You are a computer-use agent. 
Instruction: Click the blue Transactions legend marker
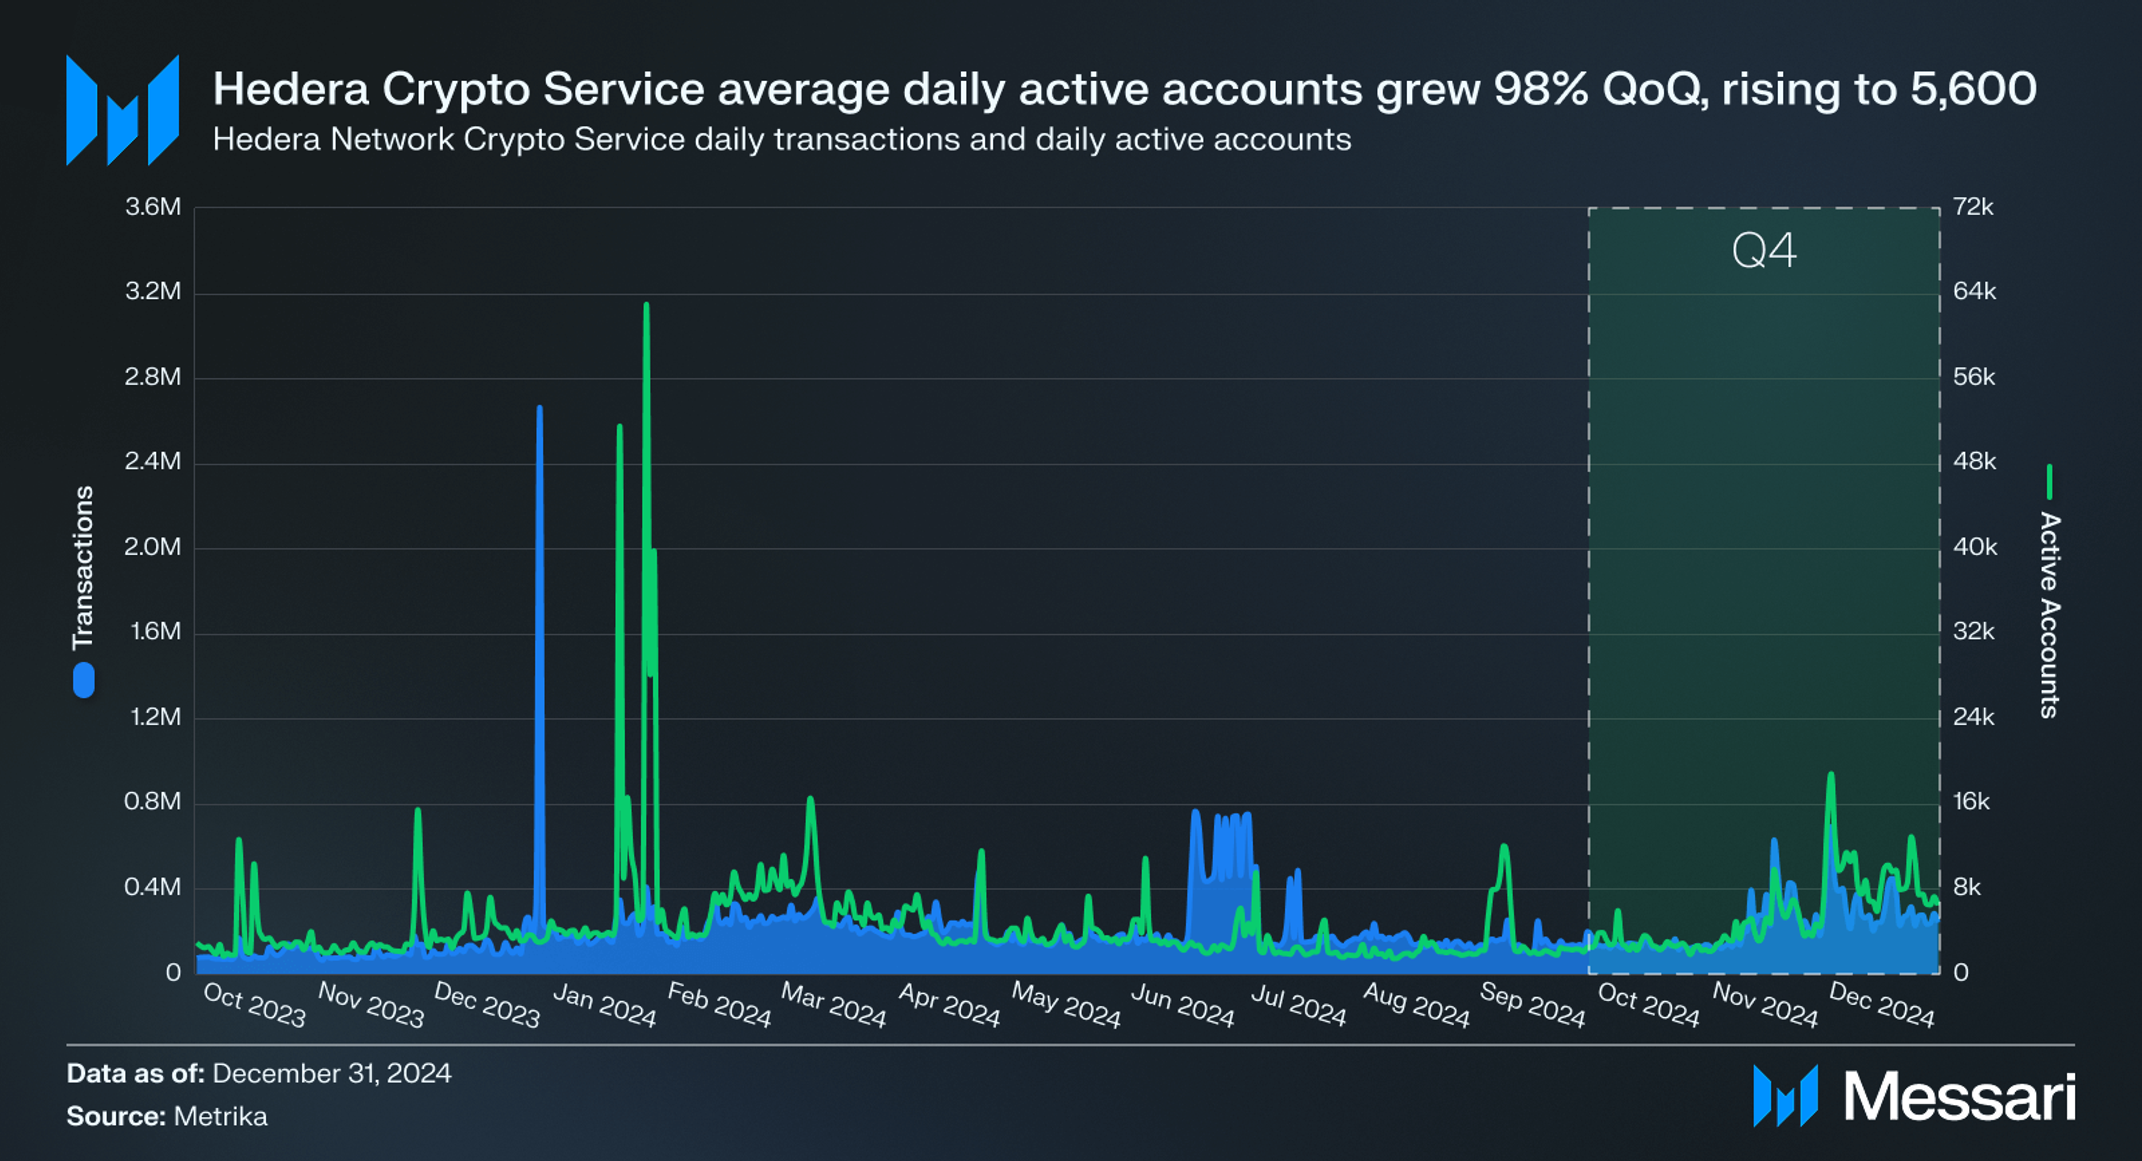tap(84, 680)
